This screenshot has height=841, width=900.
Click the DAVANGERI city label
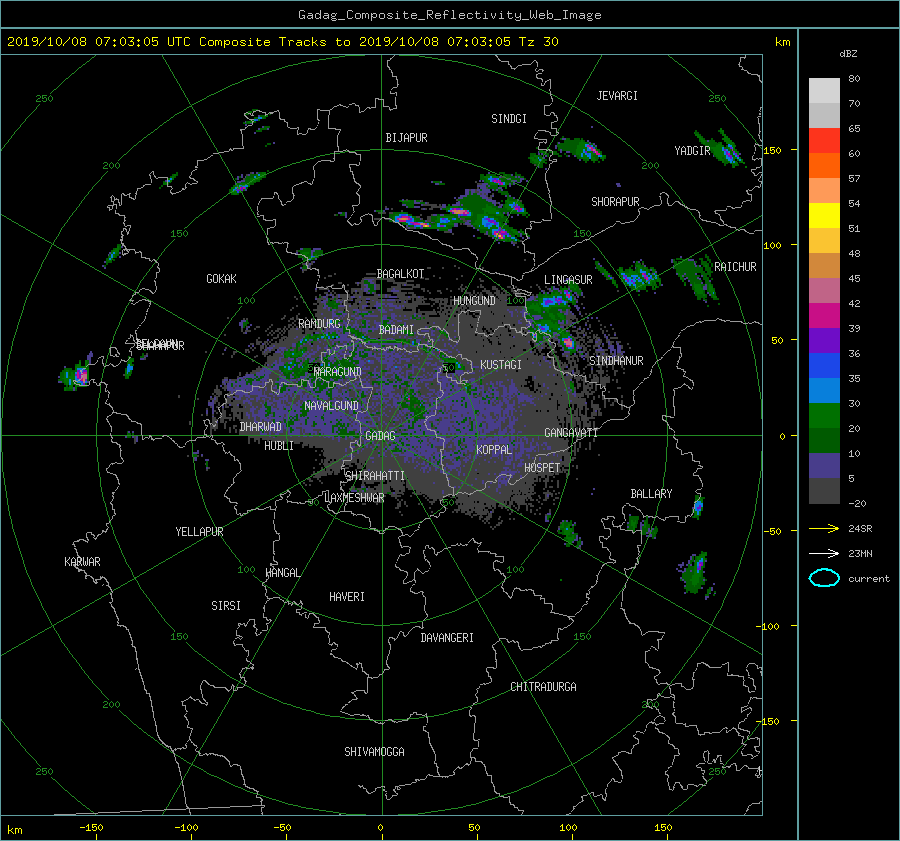(x=447, y=638)
